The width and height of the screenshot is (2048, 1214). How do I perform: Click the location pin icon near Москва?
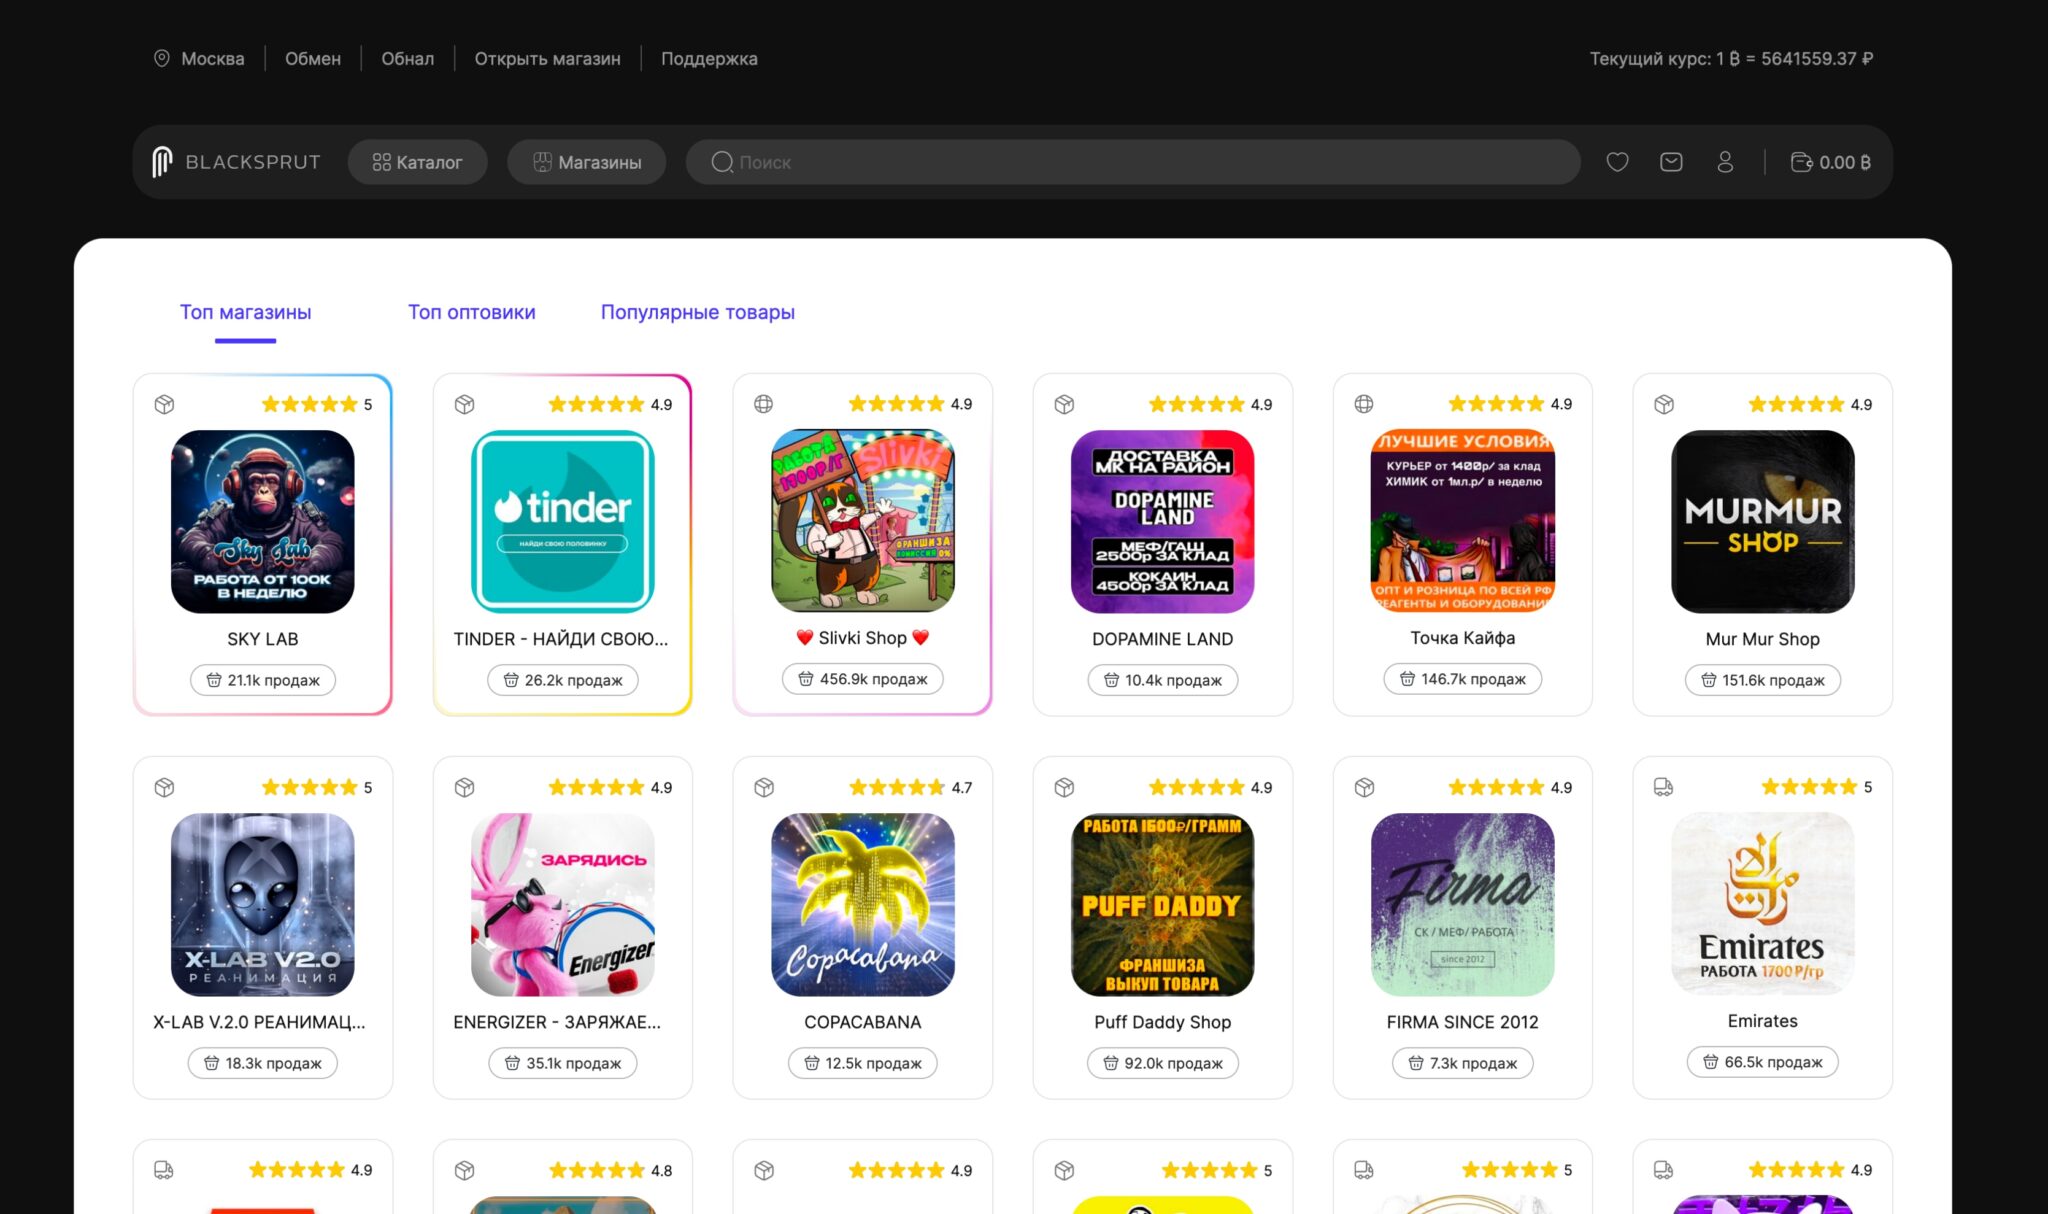pyautogui.click(x=161, y=58)
